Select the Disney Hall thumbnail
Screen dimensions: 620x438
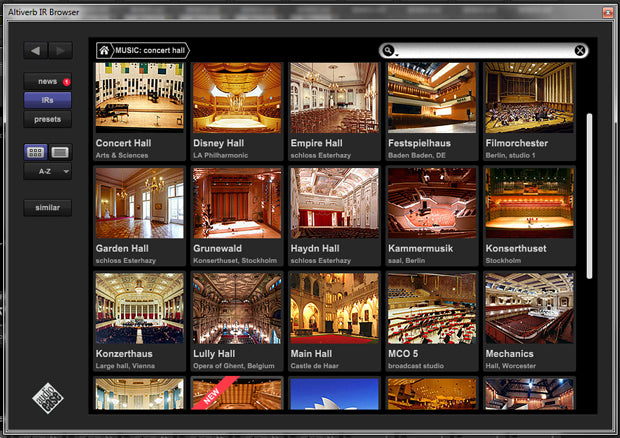(x=237, y=98)
